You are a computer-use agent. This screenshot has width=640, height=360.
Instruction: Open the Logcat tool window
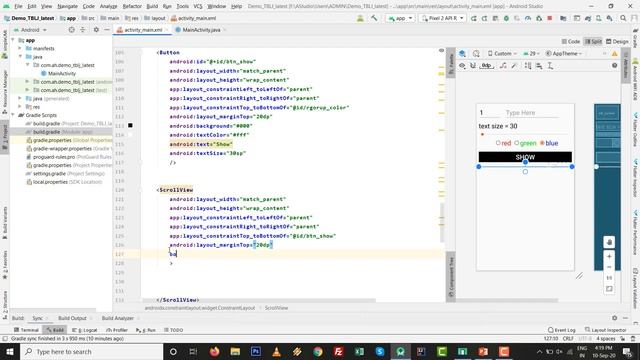(84, 330)
